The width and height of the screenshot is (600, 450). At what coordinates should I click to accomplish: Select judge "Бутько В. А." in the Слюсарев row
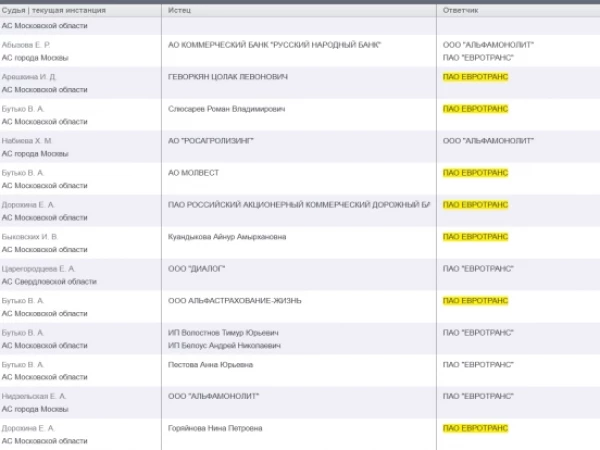[x=23, y=109]
